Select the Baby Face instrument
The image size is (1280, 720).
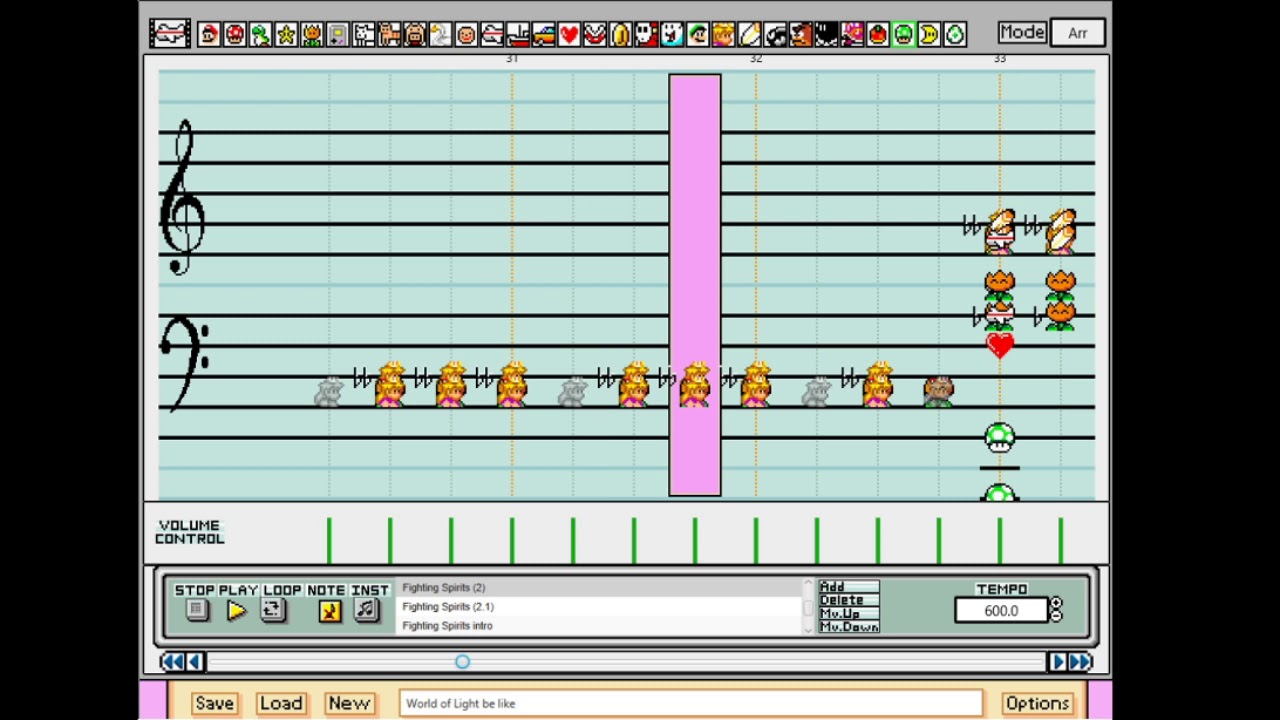[x=467, y=35]
